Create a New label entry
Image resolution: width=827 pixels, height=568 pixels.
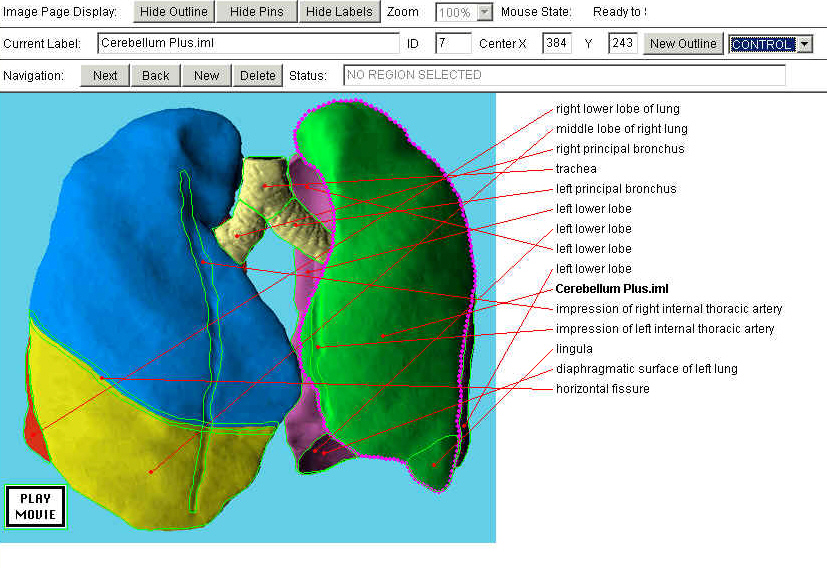pyautogui.click(x=206, y=75)
